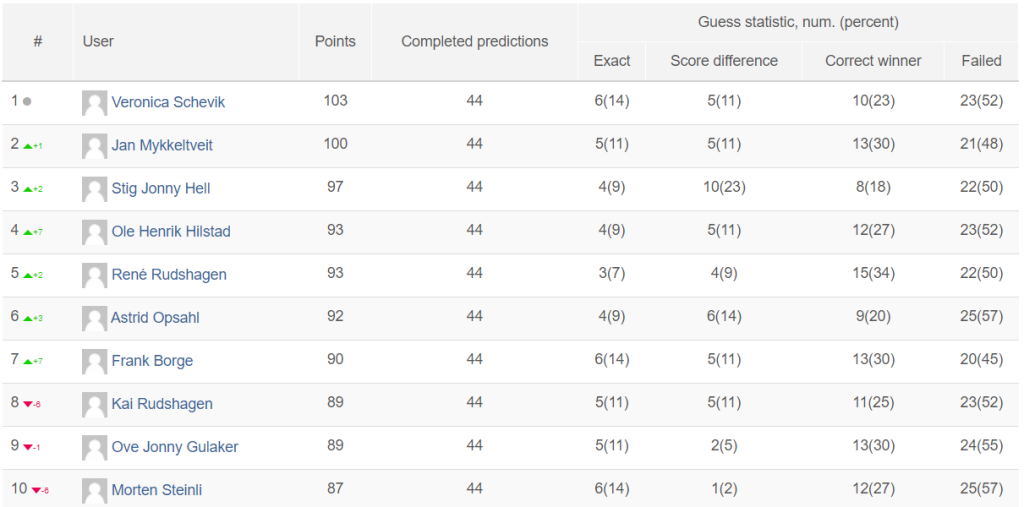Screen dimensions: 1024x507
Task: Click Morten Steinli's avatar icon
Action: [95, 491]
